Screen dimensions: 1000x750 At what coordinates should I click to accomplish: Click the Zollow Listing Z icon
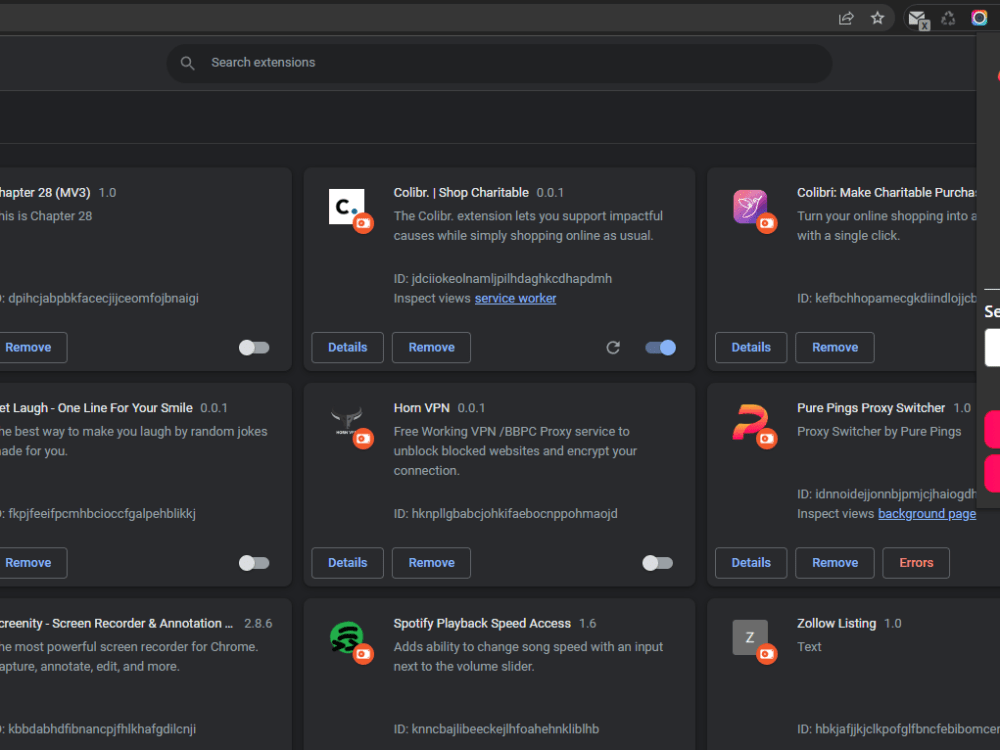tap(750, 637)
